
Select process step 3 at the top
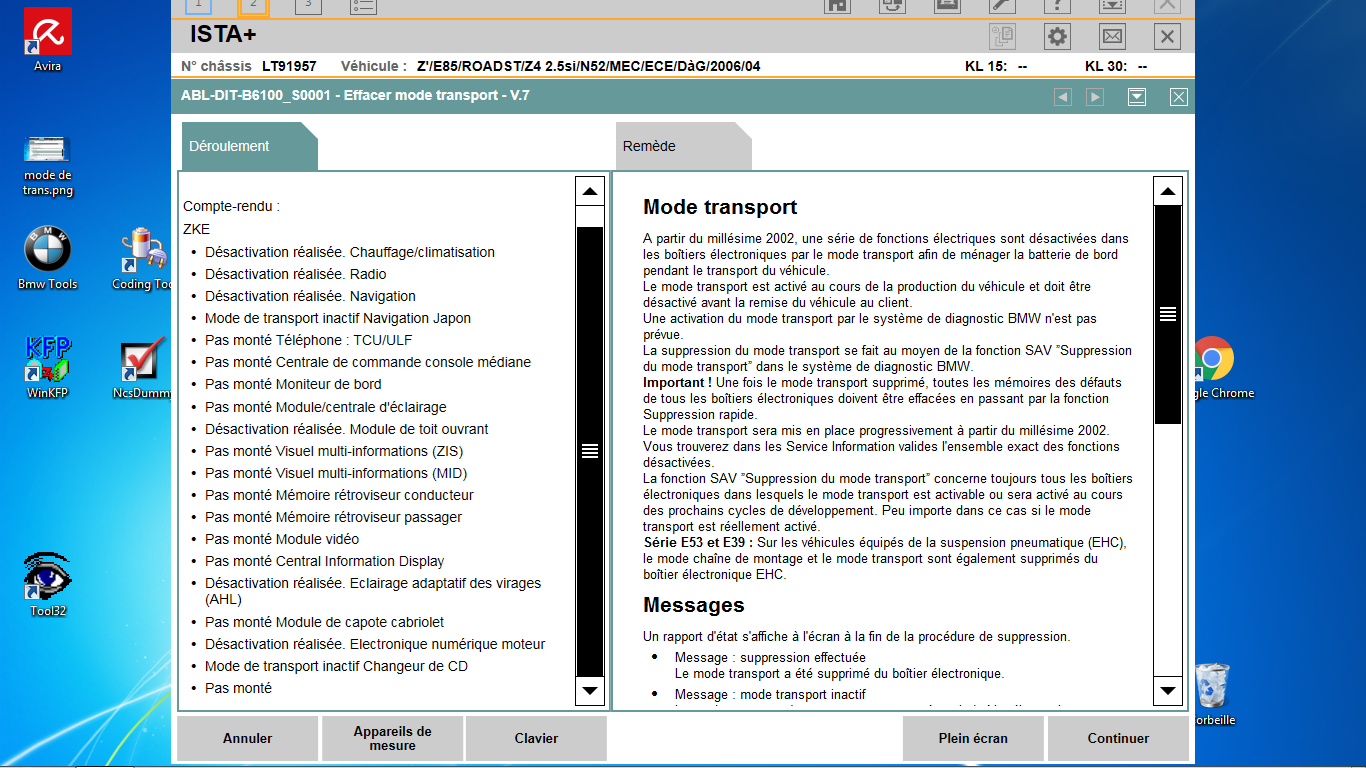(x=308, y=6)
